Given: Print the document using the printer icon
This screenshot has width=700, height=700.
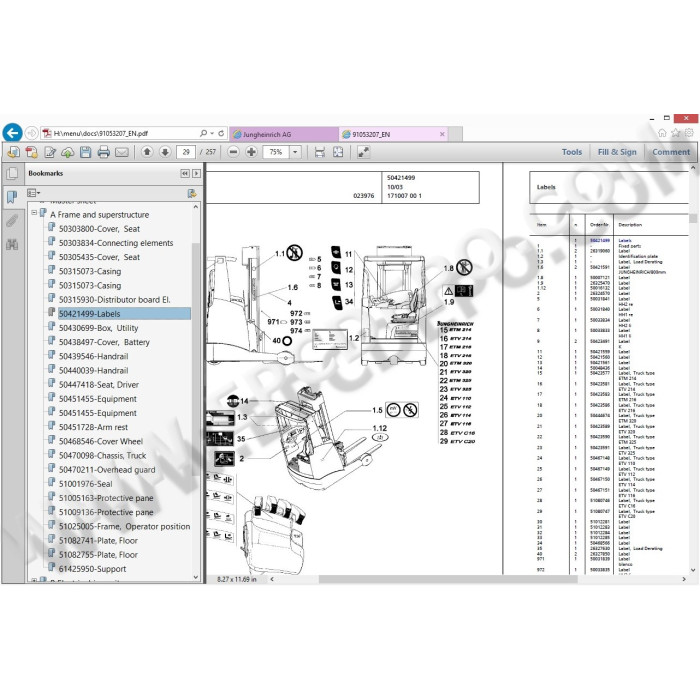Looking at the screenshot, I should 104,152.
